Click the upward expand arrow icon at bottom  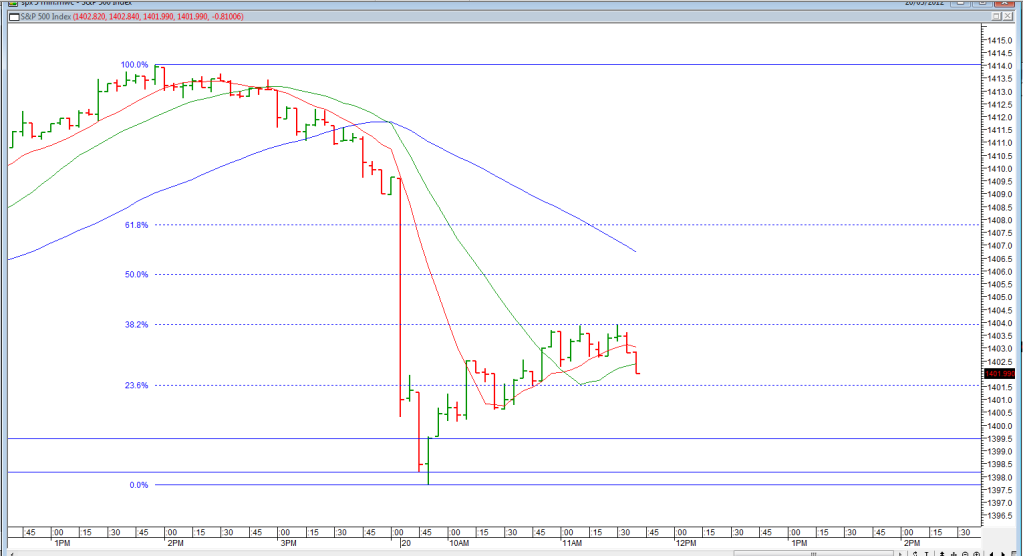(942, 553)
